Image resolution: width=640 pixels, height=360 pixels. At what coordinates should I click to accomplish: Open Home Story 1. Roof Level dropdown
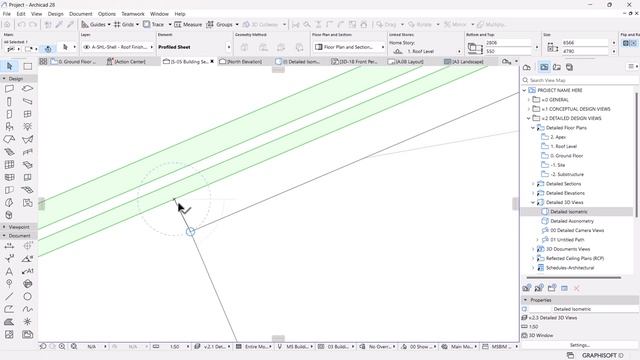coord(426,51)
